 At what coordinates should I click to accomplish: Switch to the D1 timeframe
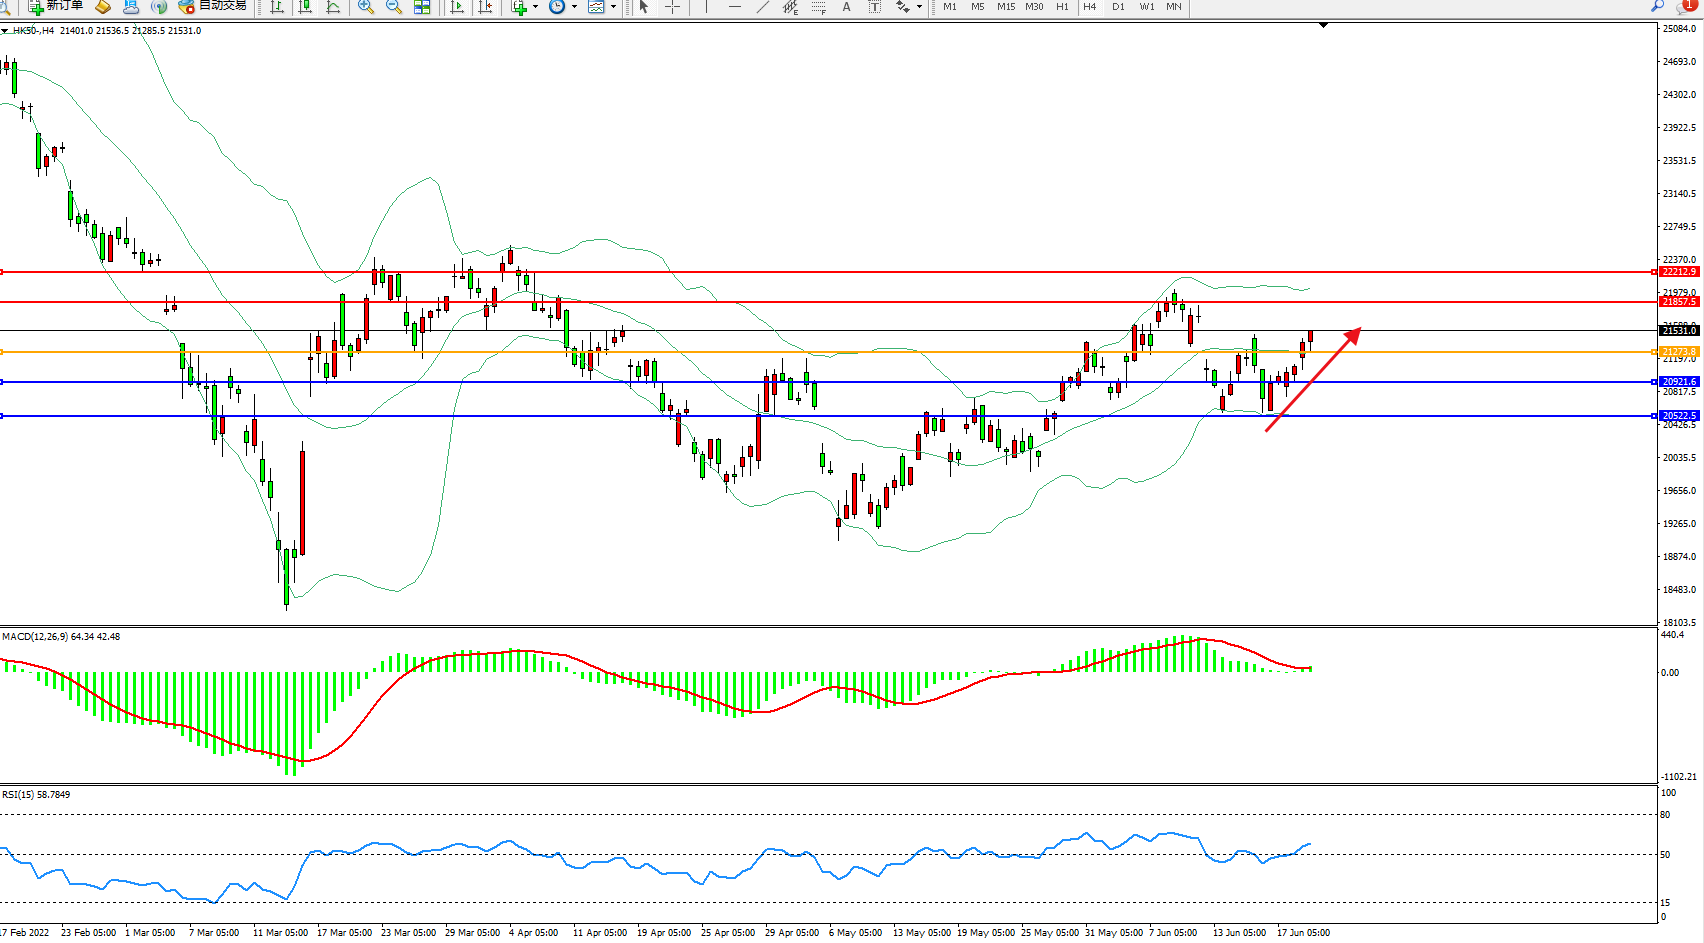(1118, 7)
